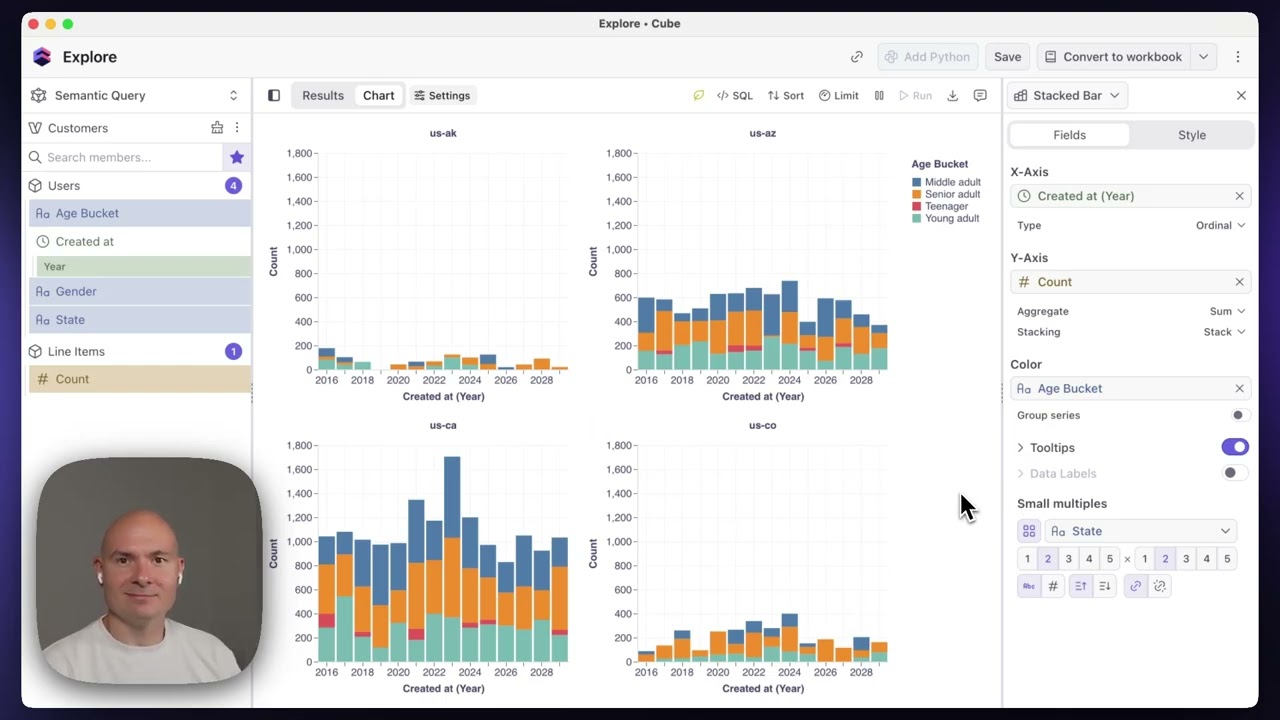Toggle the left sidebar panel icon

(x=274, y=96)
